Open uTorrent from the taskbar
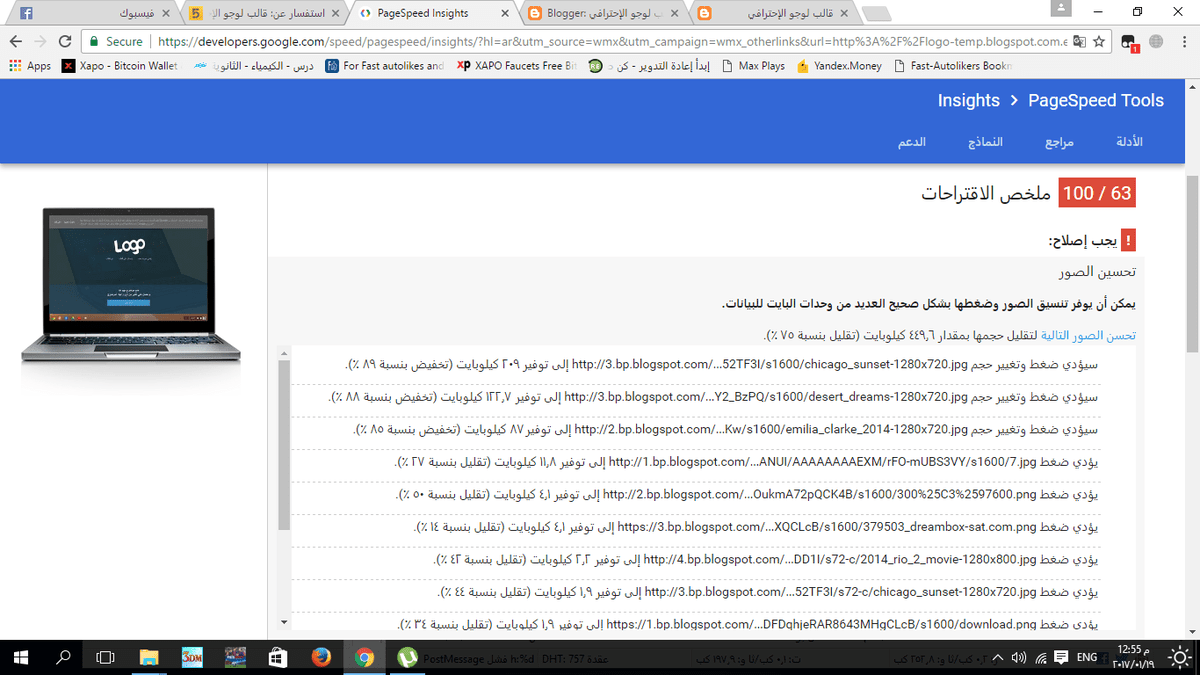The width and height of the screenshot is (1200, 675). point(407,657)
